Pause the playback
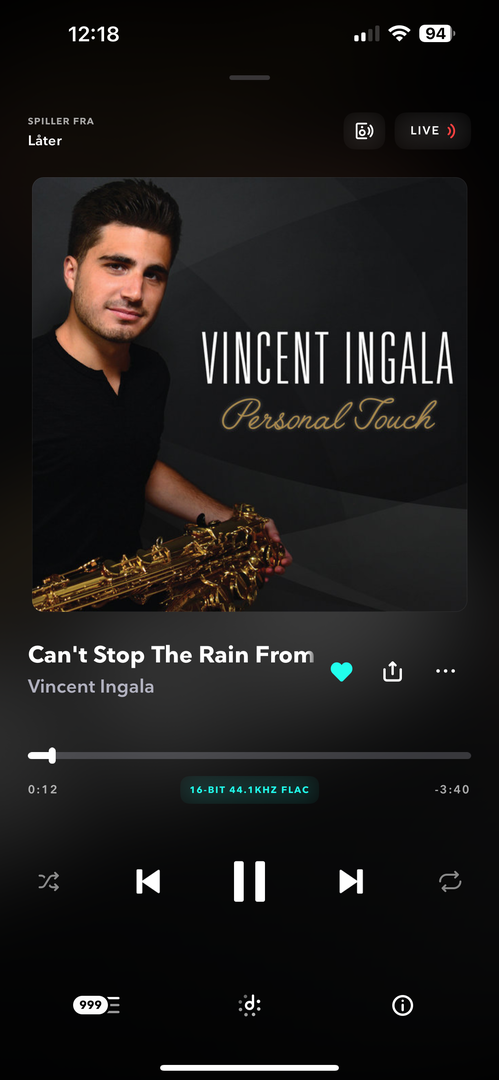The width and height of the screenshot is (499, 1080). click(x=250, y=882)
